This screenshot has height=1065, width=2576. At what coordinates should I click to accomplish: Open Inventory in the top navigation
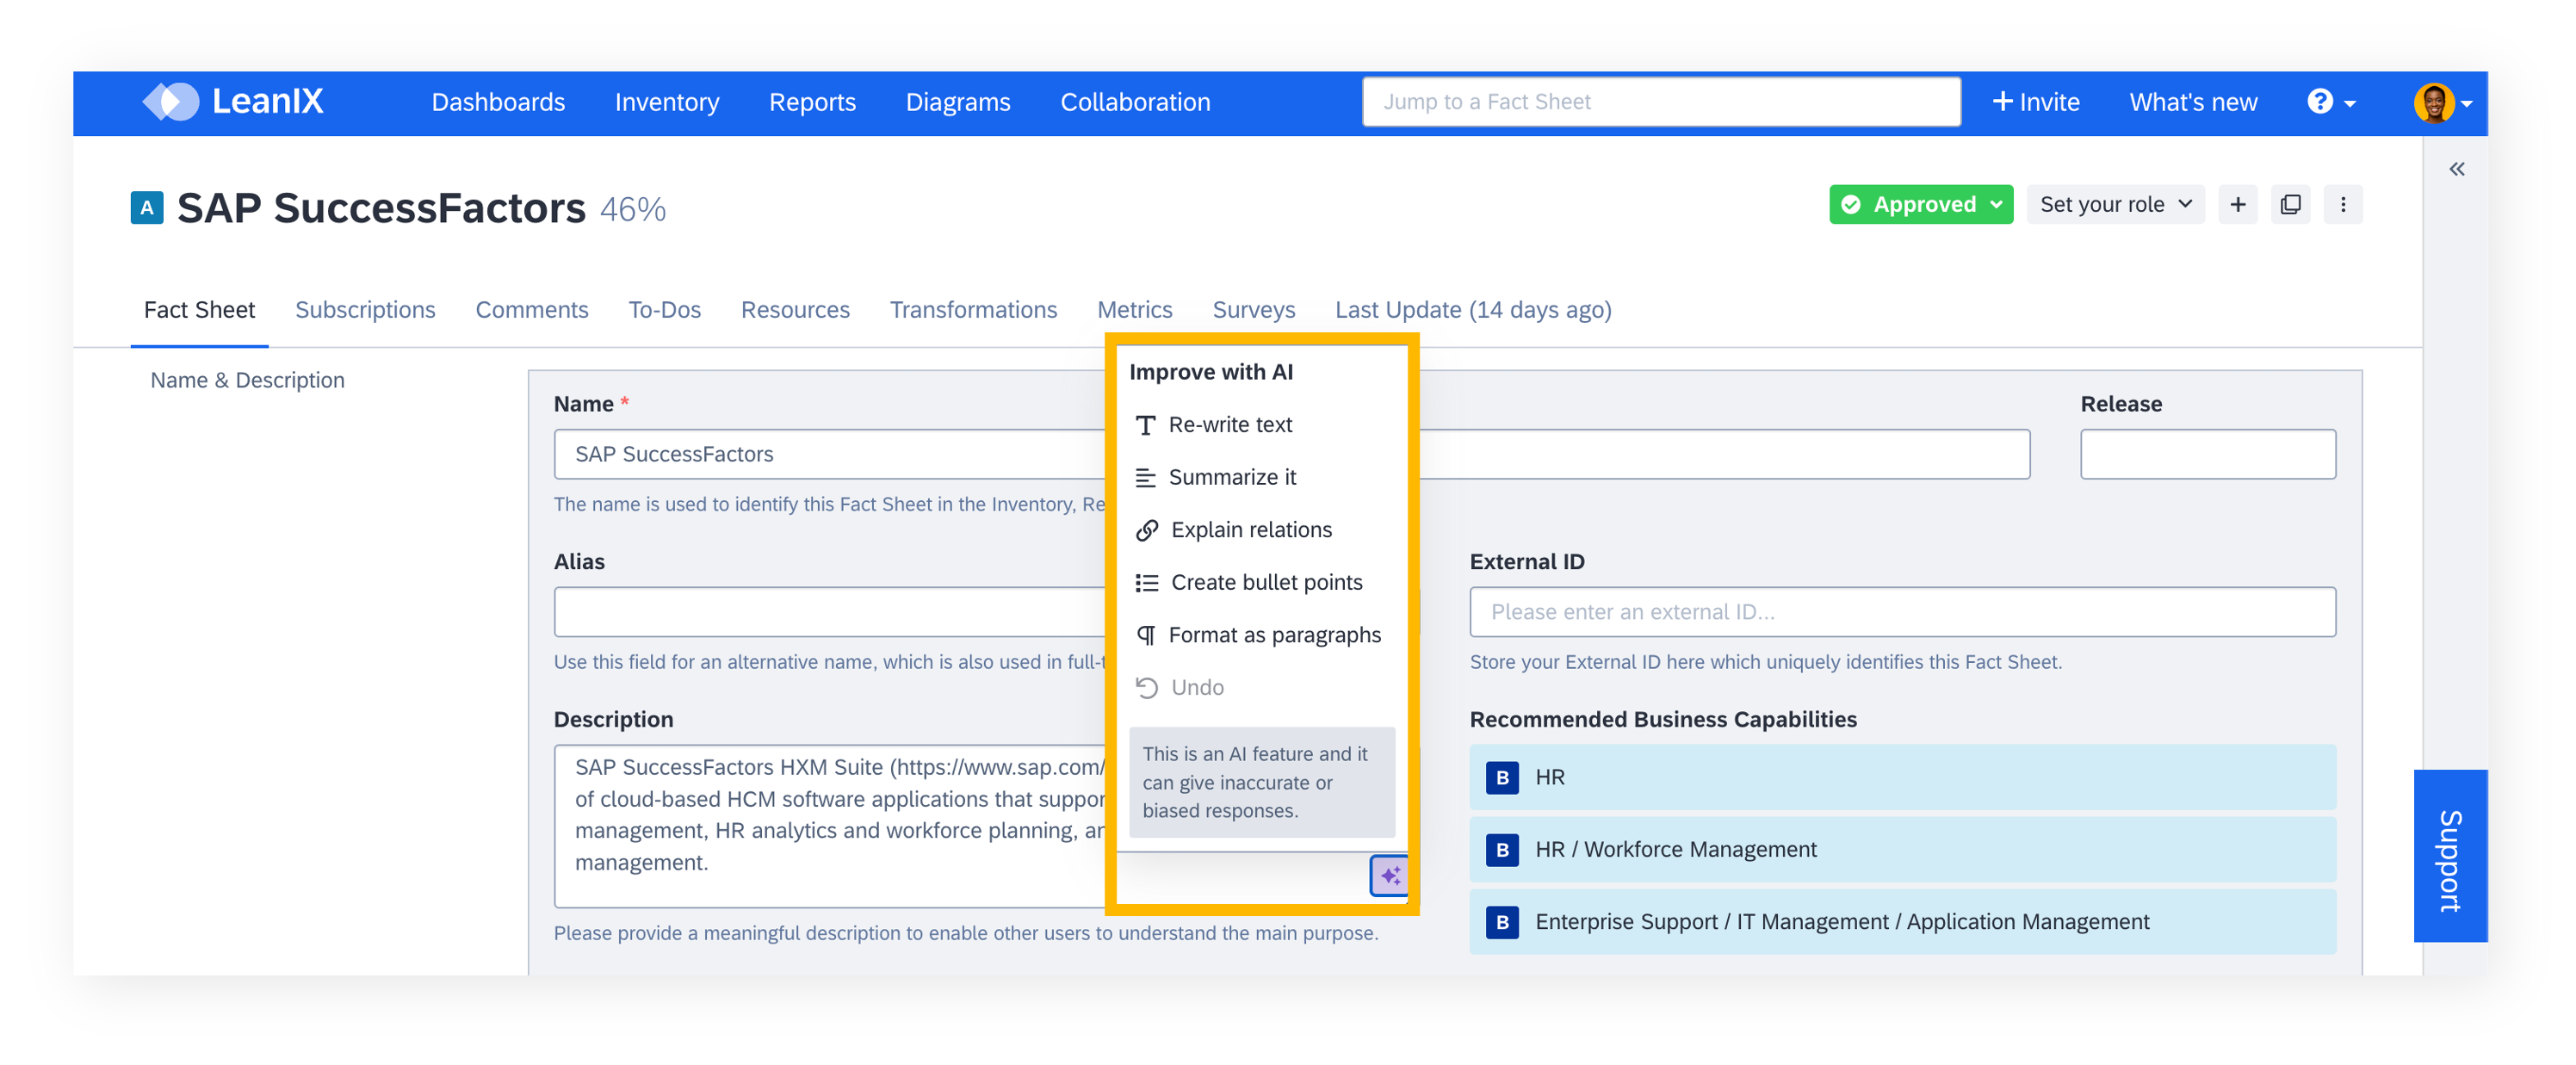[x=667, y=102]
